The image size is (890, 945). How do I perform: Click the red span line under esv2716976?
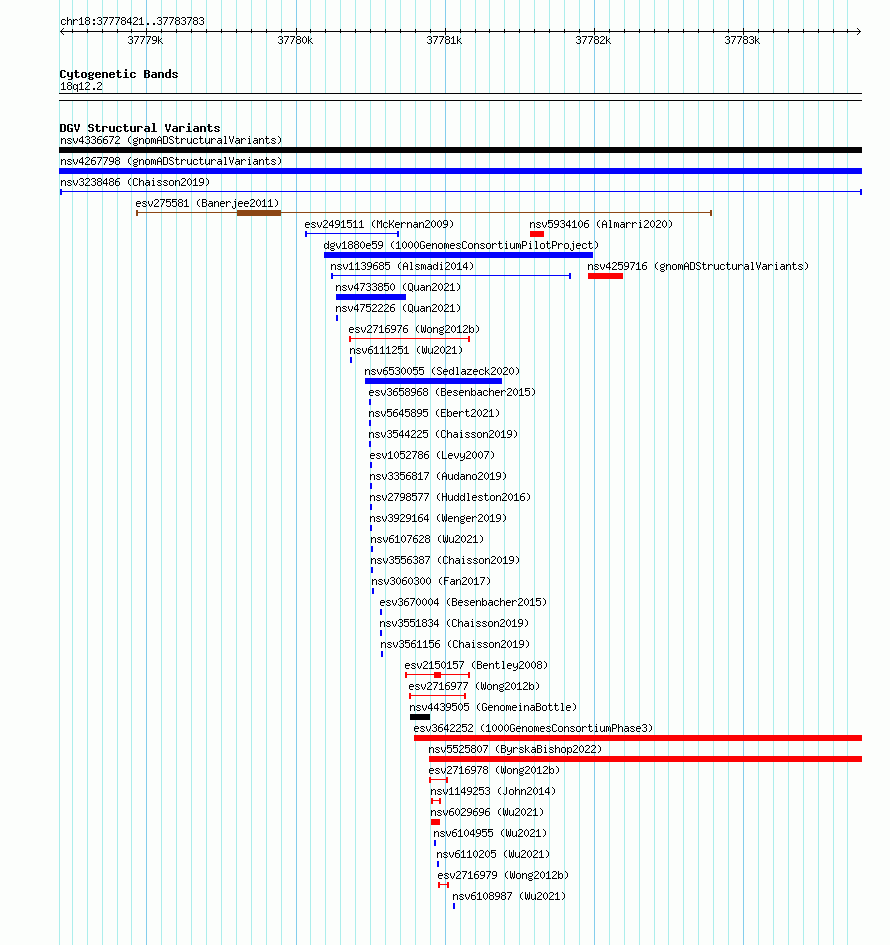[409, 339]
